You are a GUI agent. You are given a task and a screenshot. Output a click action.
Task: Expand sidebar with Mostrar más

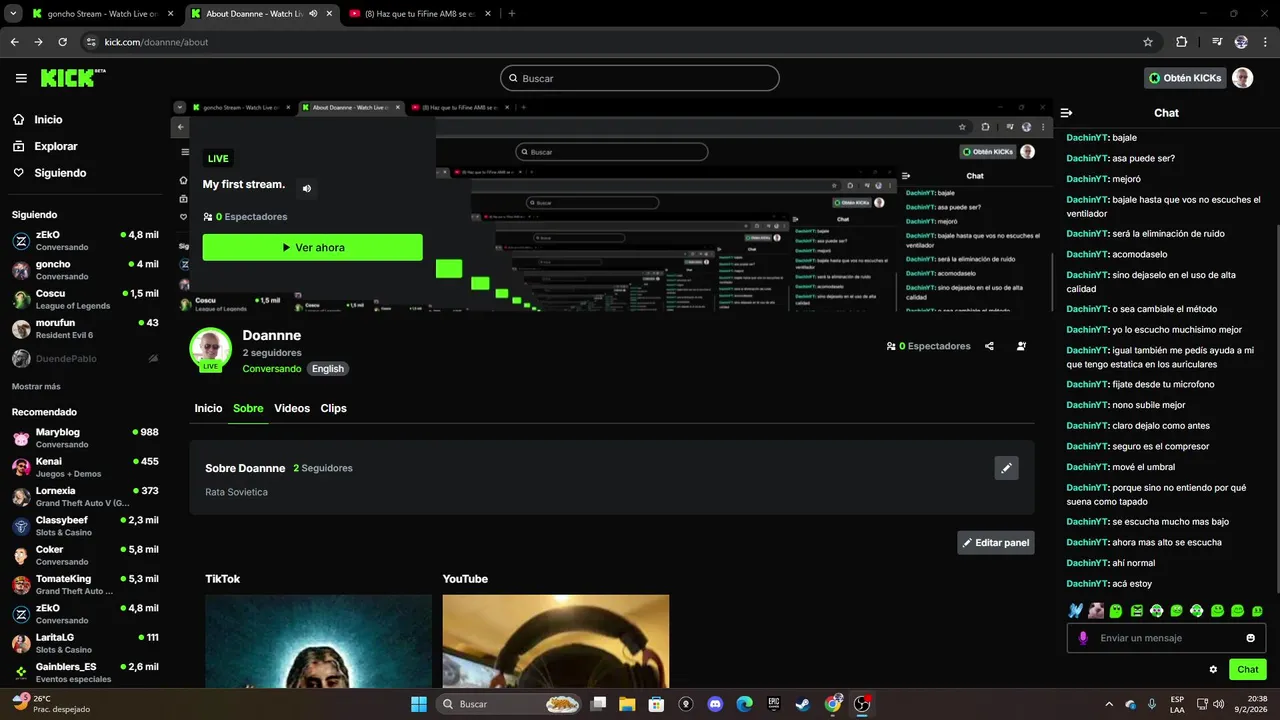pyautogui.click(x=36, y=386)
